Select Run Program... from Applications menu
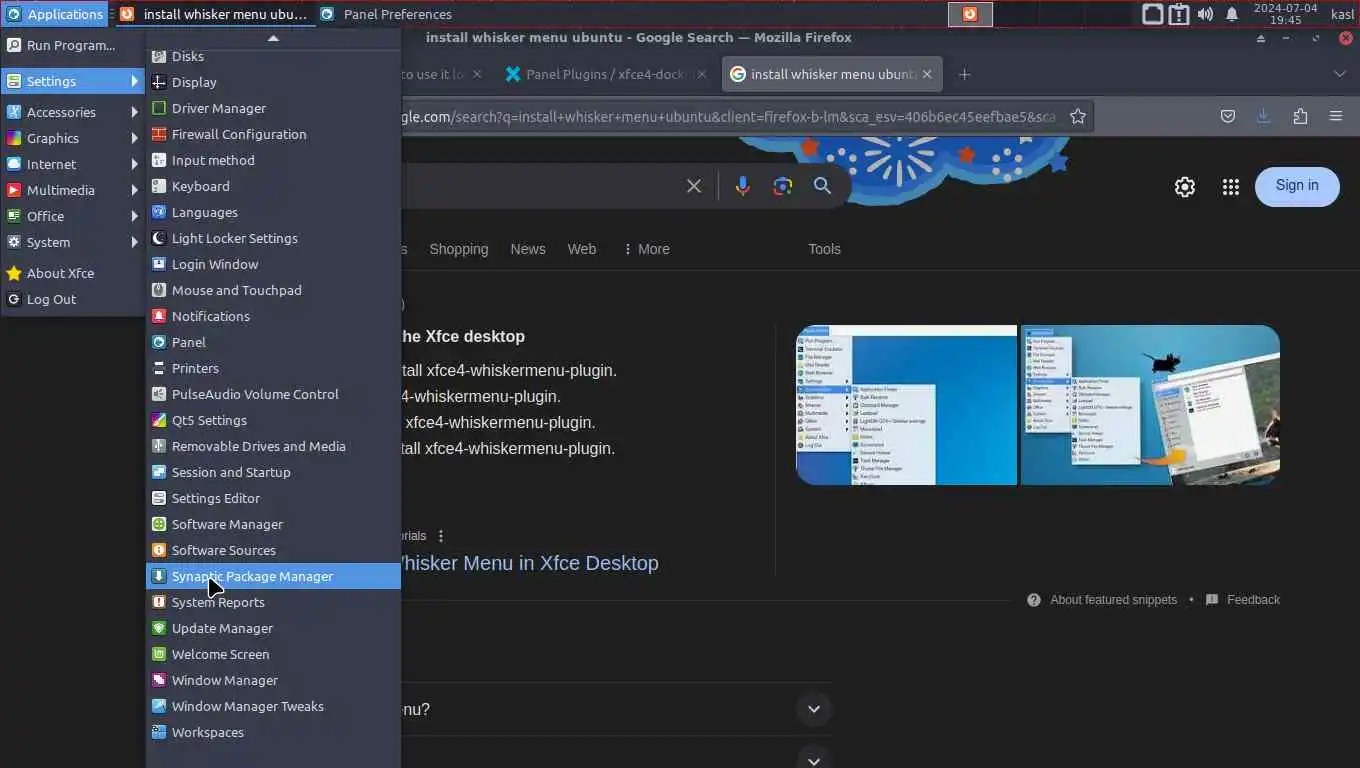The width and height of the screenshot is (1360, 768). pos(73,45)
